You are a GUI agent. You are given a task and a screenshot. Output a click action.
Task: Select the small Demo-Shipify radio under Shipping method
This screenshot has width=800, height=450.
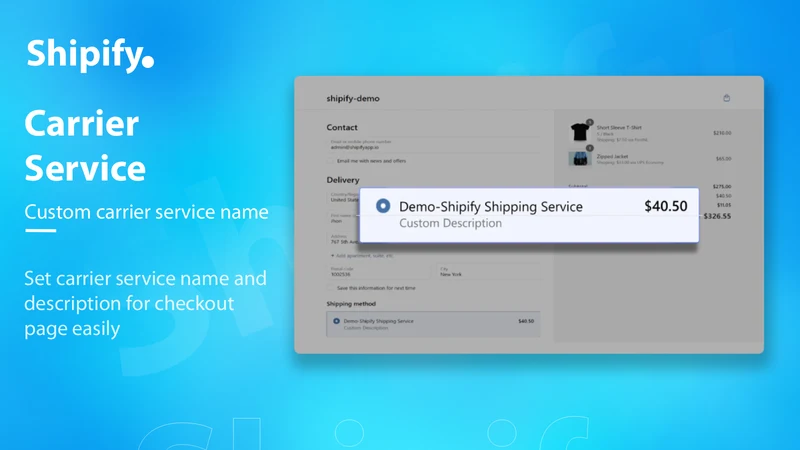coord(336,321)
